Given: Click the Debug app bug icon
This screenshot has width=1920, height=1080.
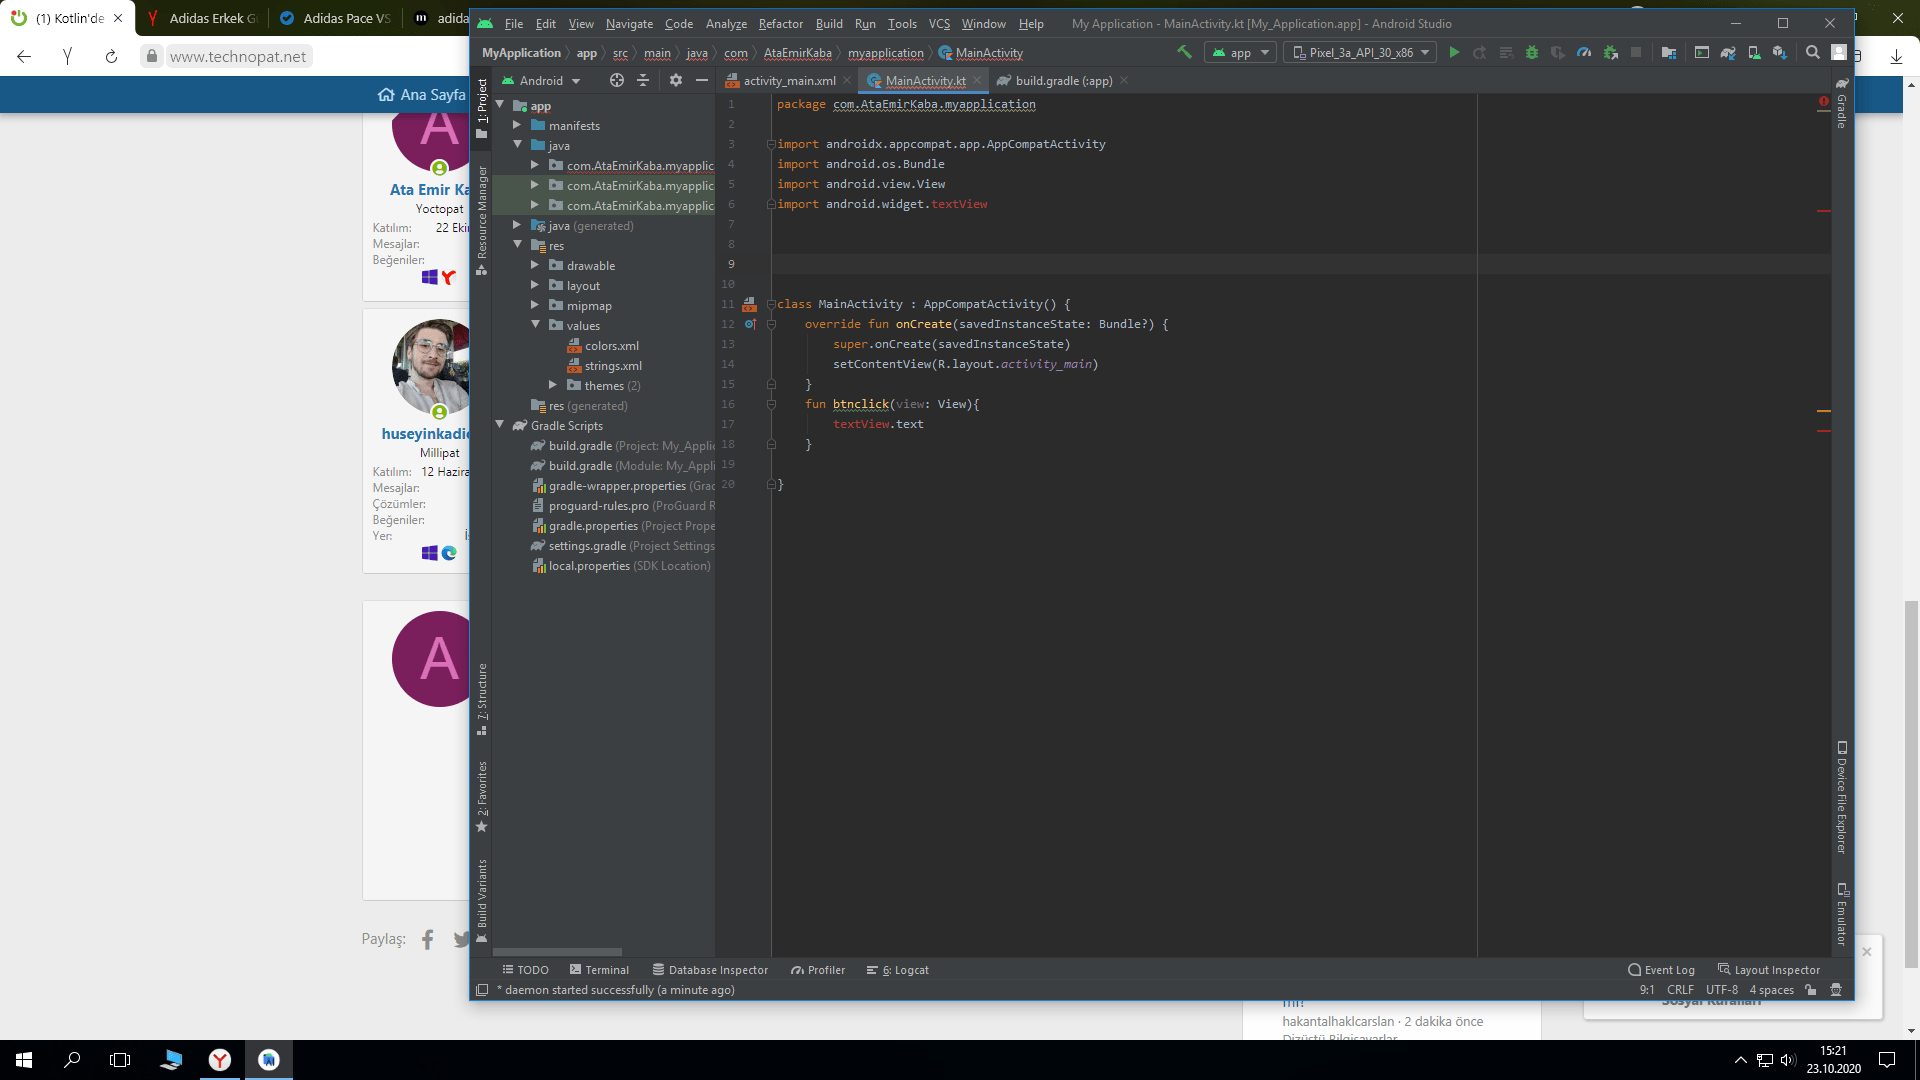Looking at the screenshot, I should [x=1531, y=53].
